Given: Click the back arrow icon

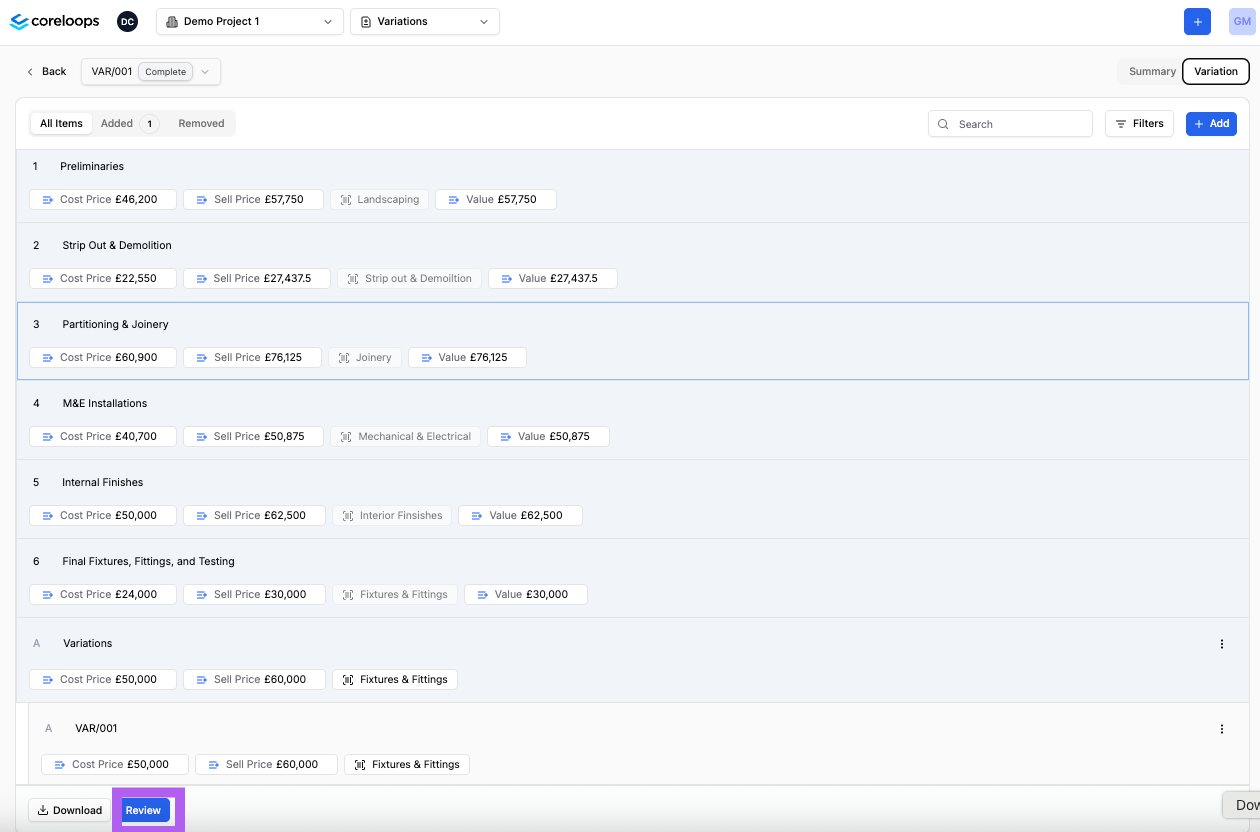Looking at the screenshot, I should (x=31, y=72).
